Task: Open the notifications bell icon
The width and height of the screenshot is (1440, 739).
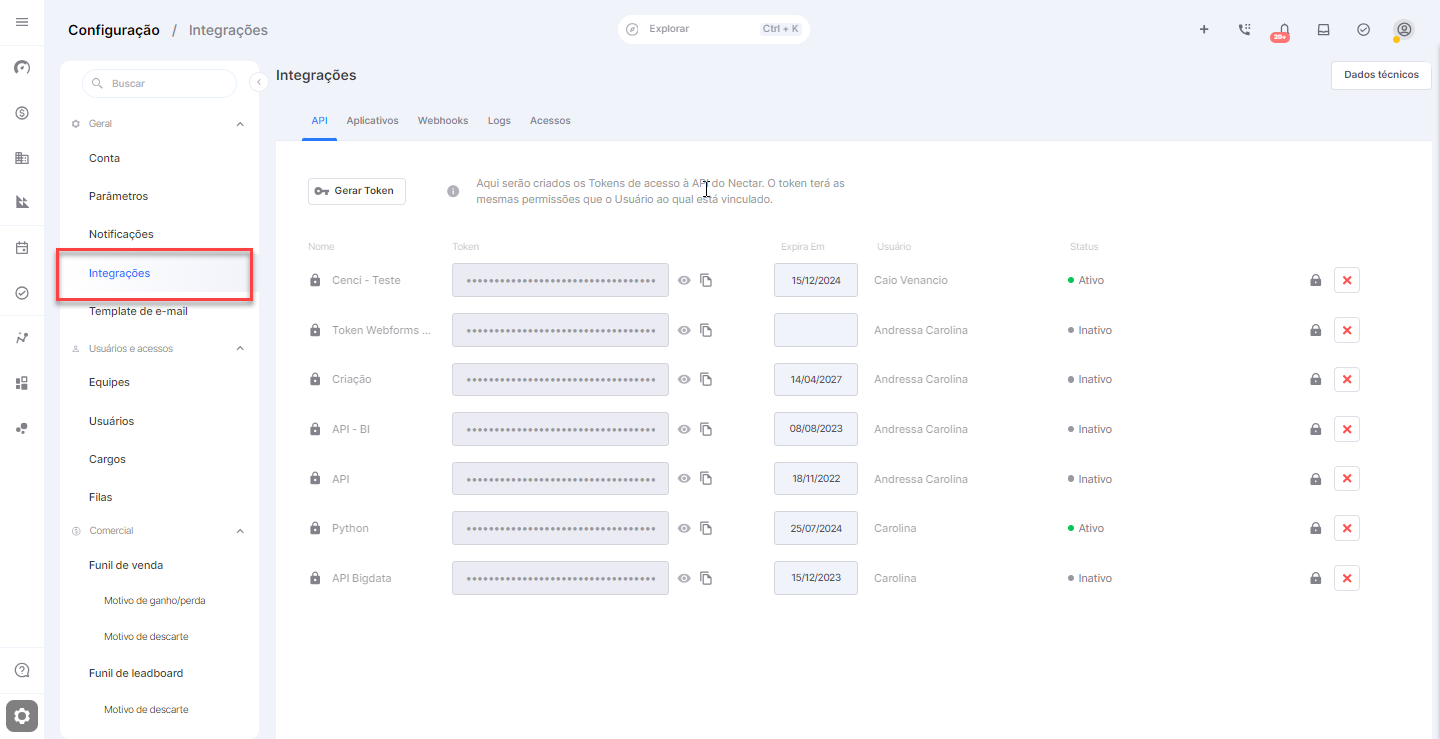Action: pyautogui.click(x=1284, y=30)
